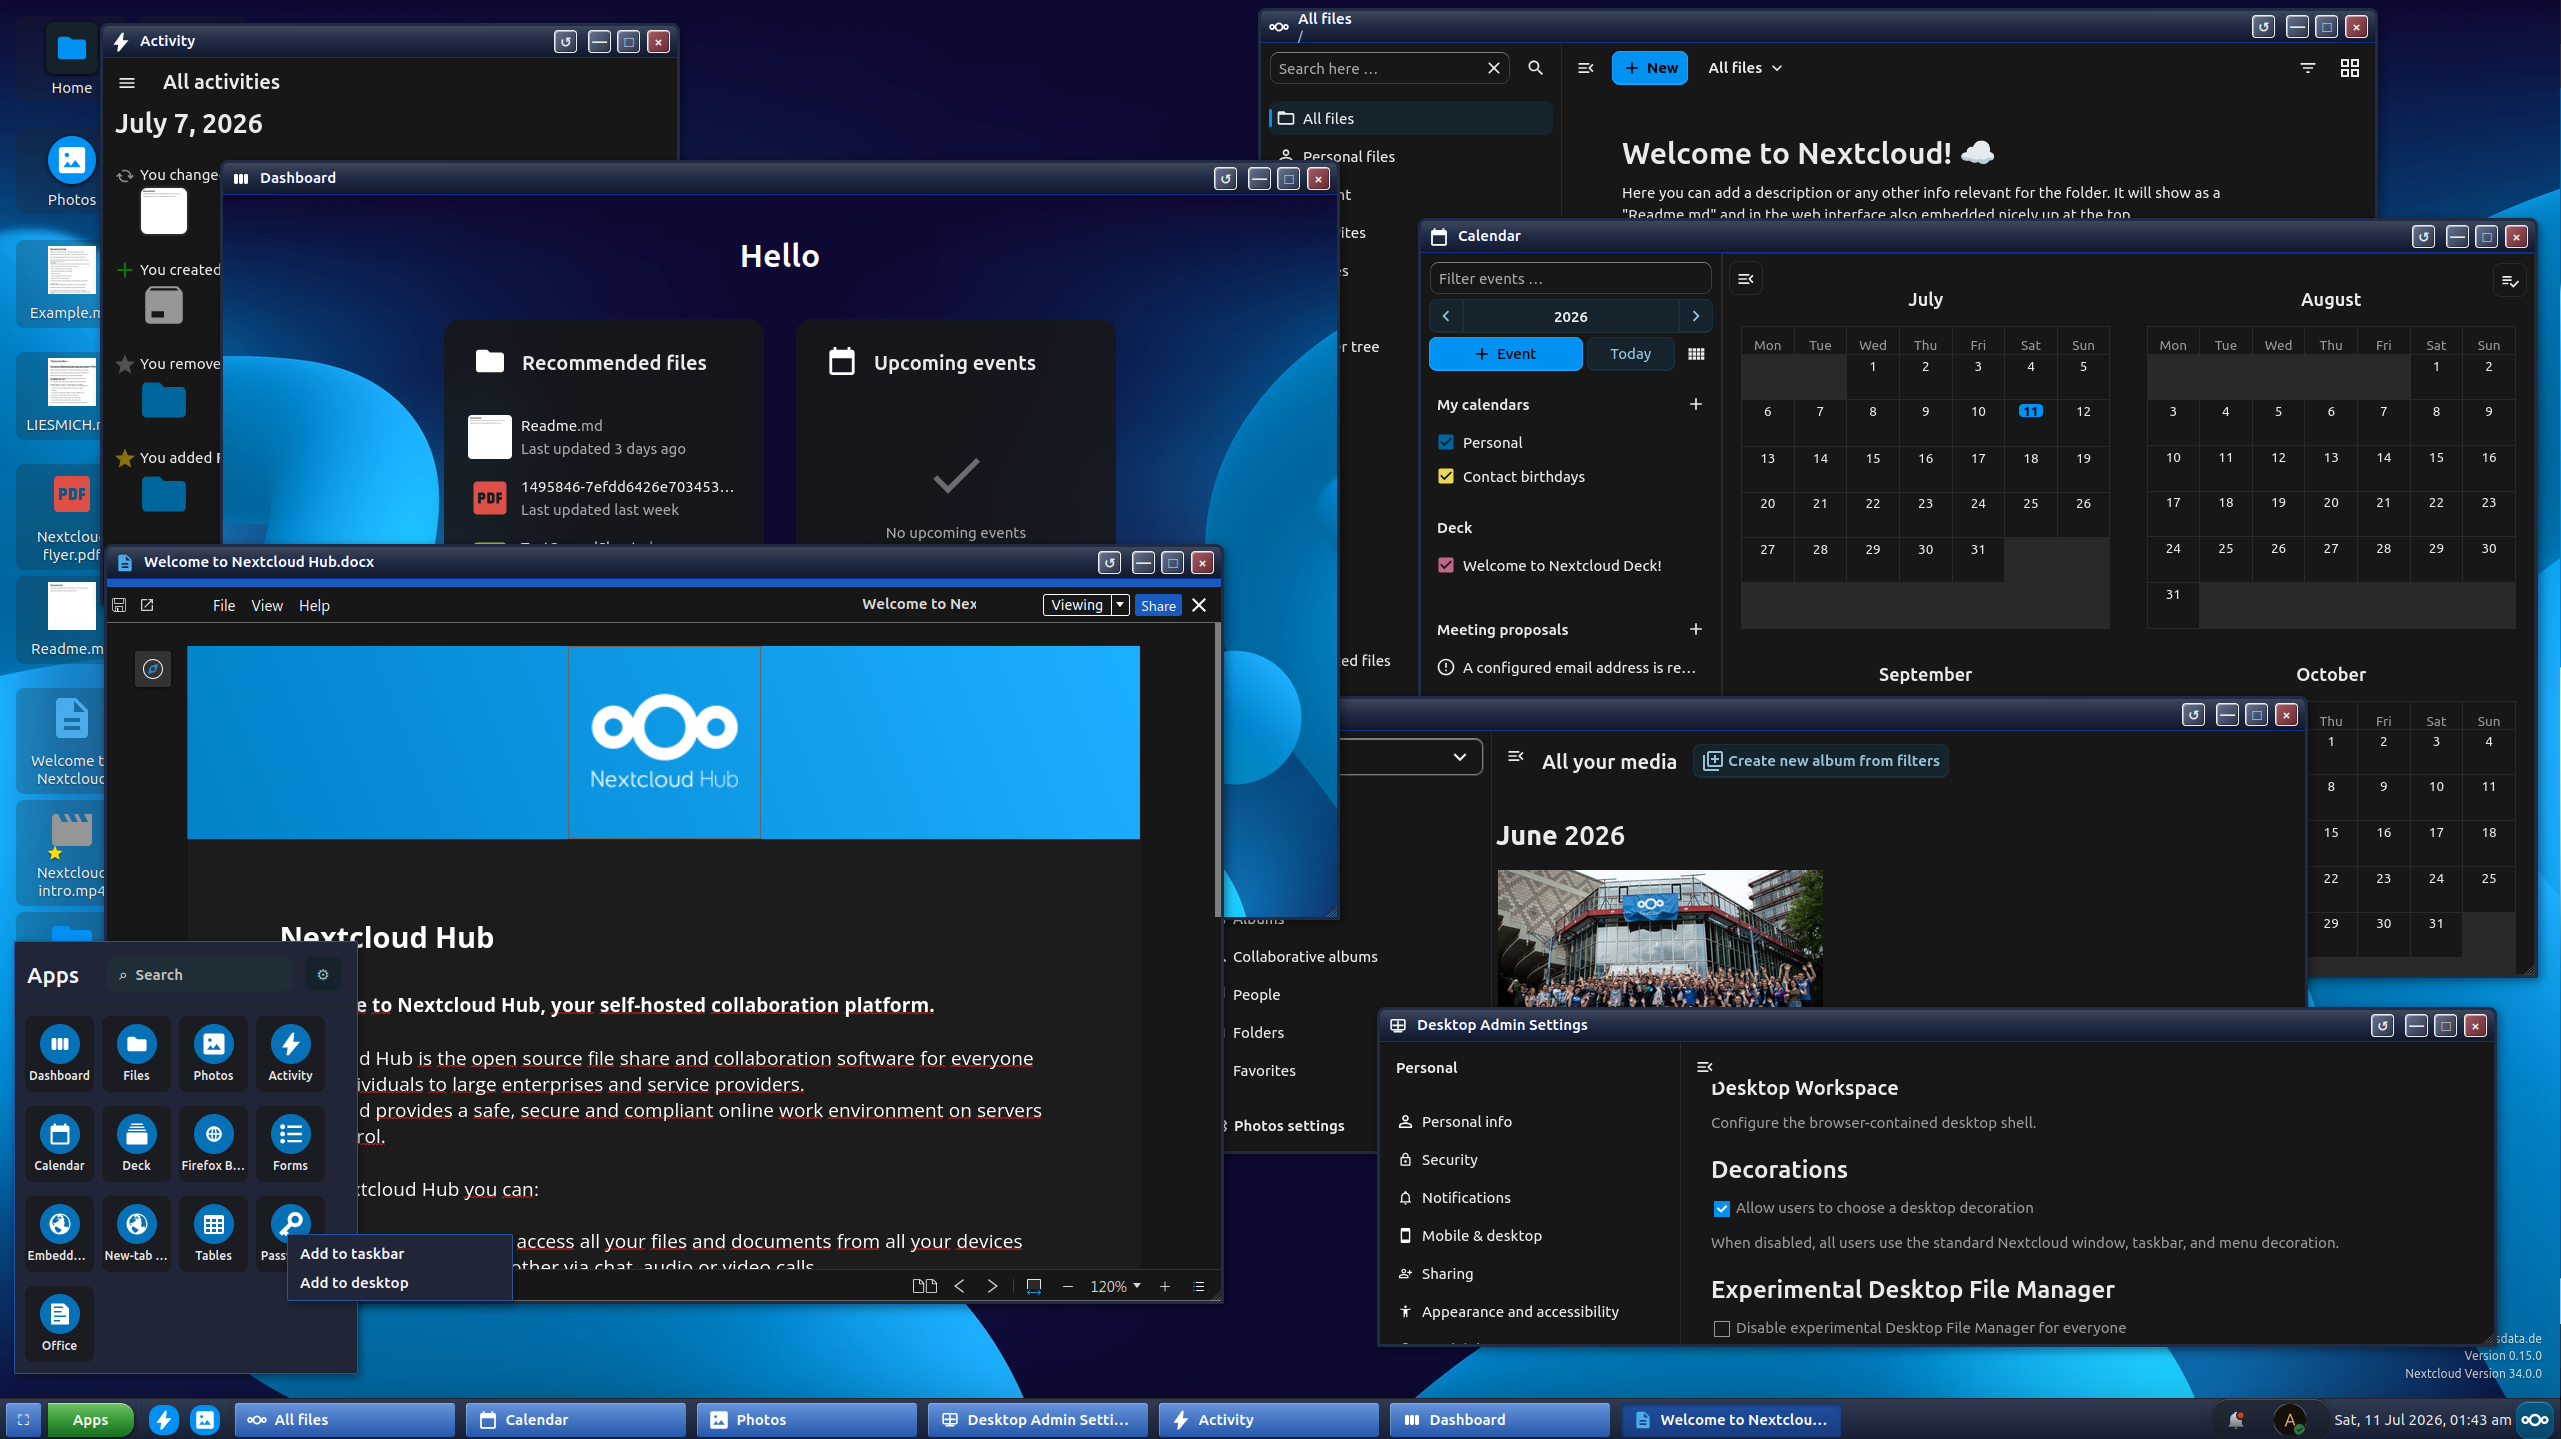Open the Deck app icon
This screenshot has height=1439, width=2561.
click(x=136, y=1143)
